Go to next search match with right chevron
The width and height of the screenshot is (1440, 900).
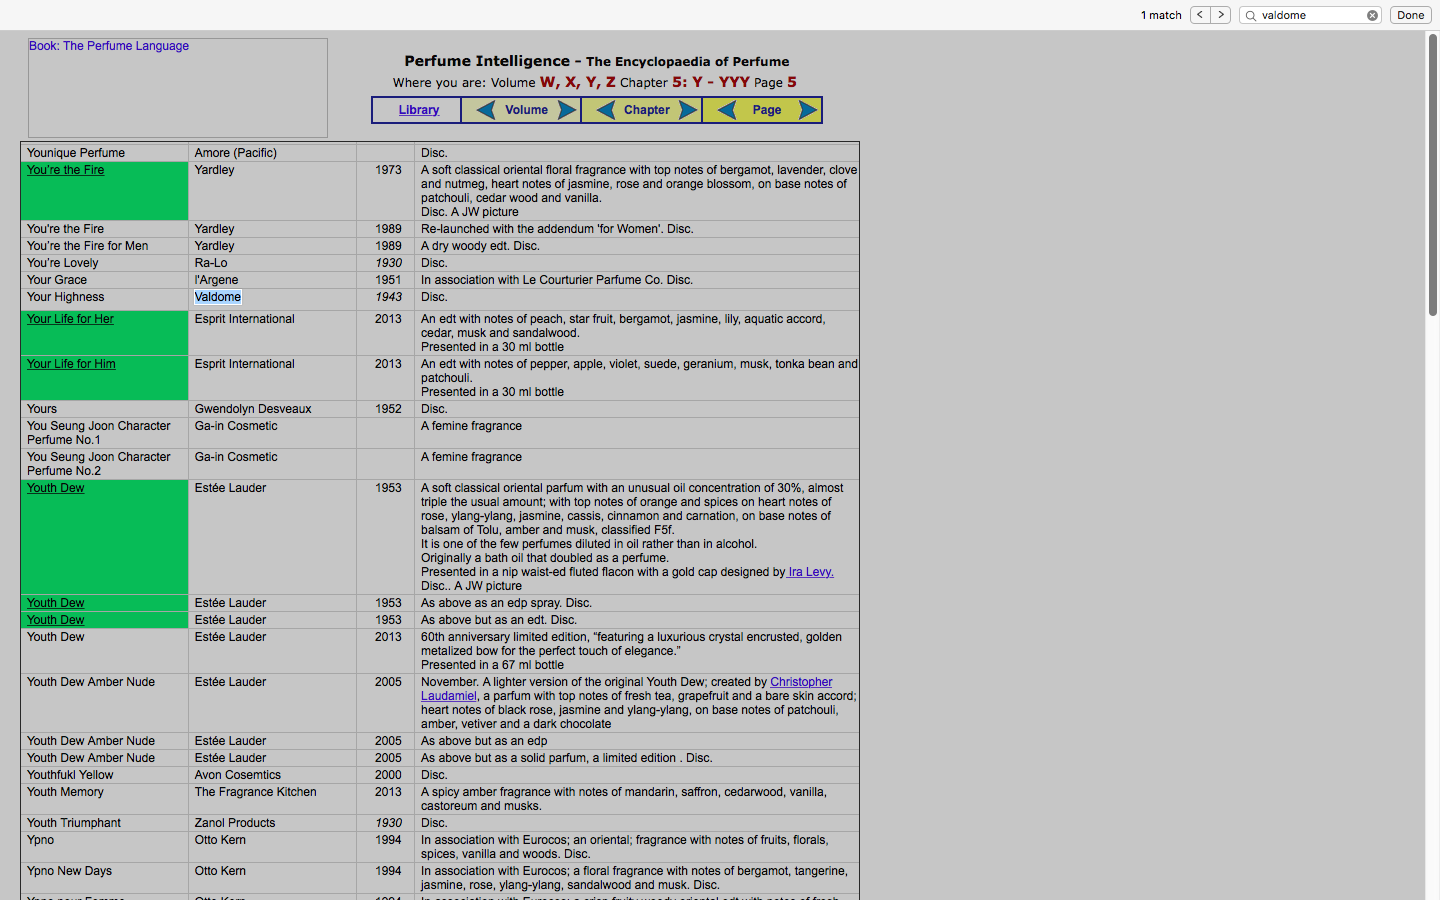pyautogui.click(x=1221, y=14)
